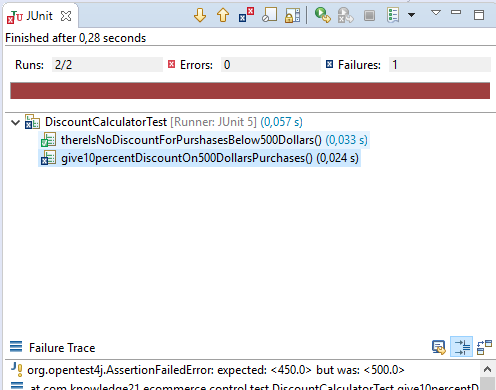Open test run history icon
The width and height of the screenshot is (496, 390).
(393, 15)
